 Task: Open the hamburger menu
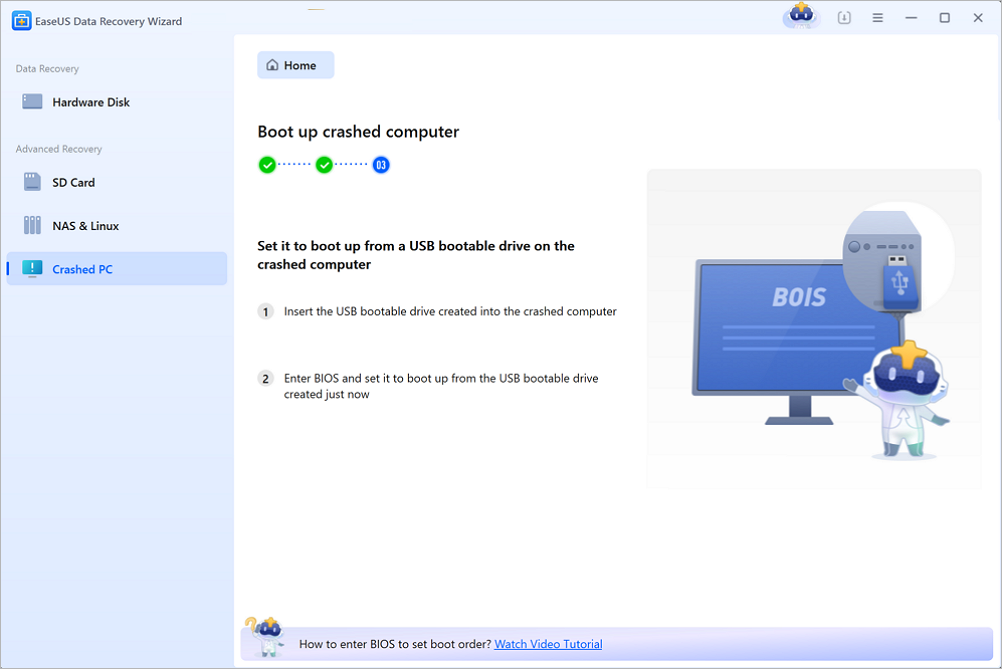(x=877, y=18)
